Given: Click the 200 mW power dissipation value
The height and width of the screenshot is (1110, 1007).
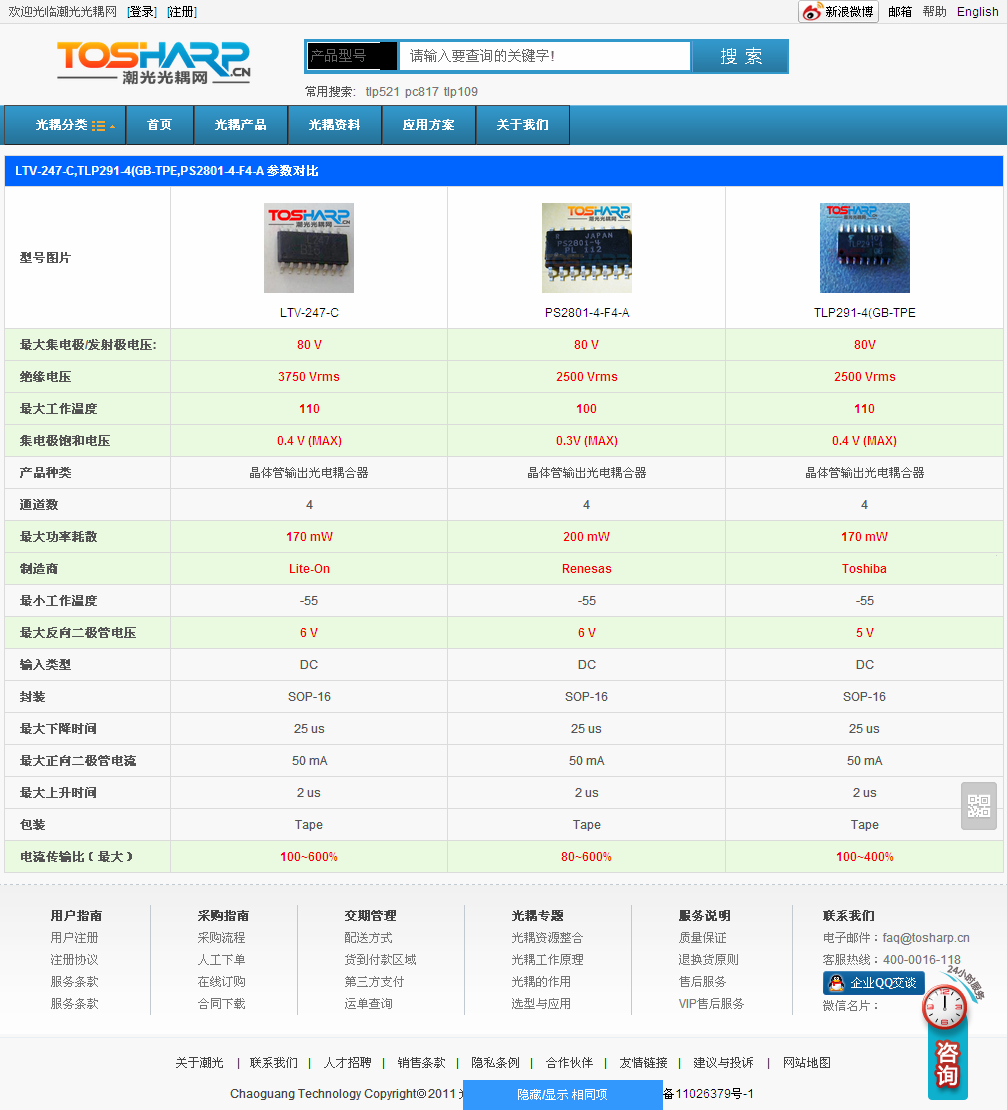Looking at the screenshot, I should click(587, 537).
